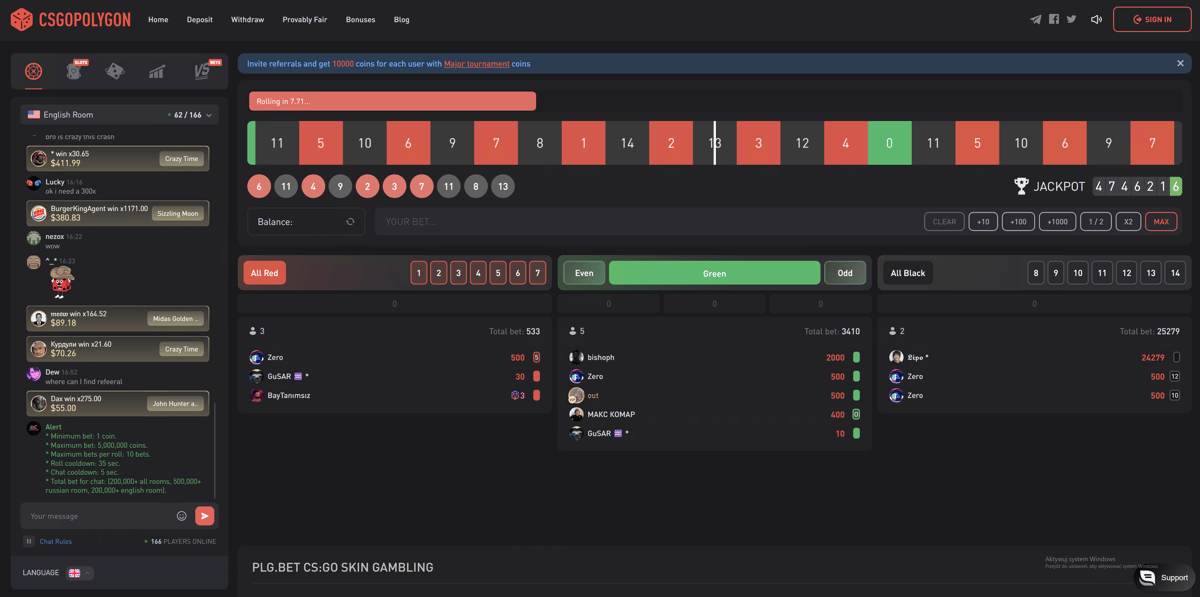Open the Chat Rules link
The height and width of the screenshot is (597, 1200).
56,541
